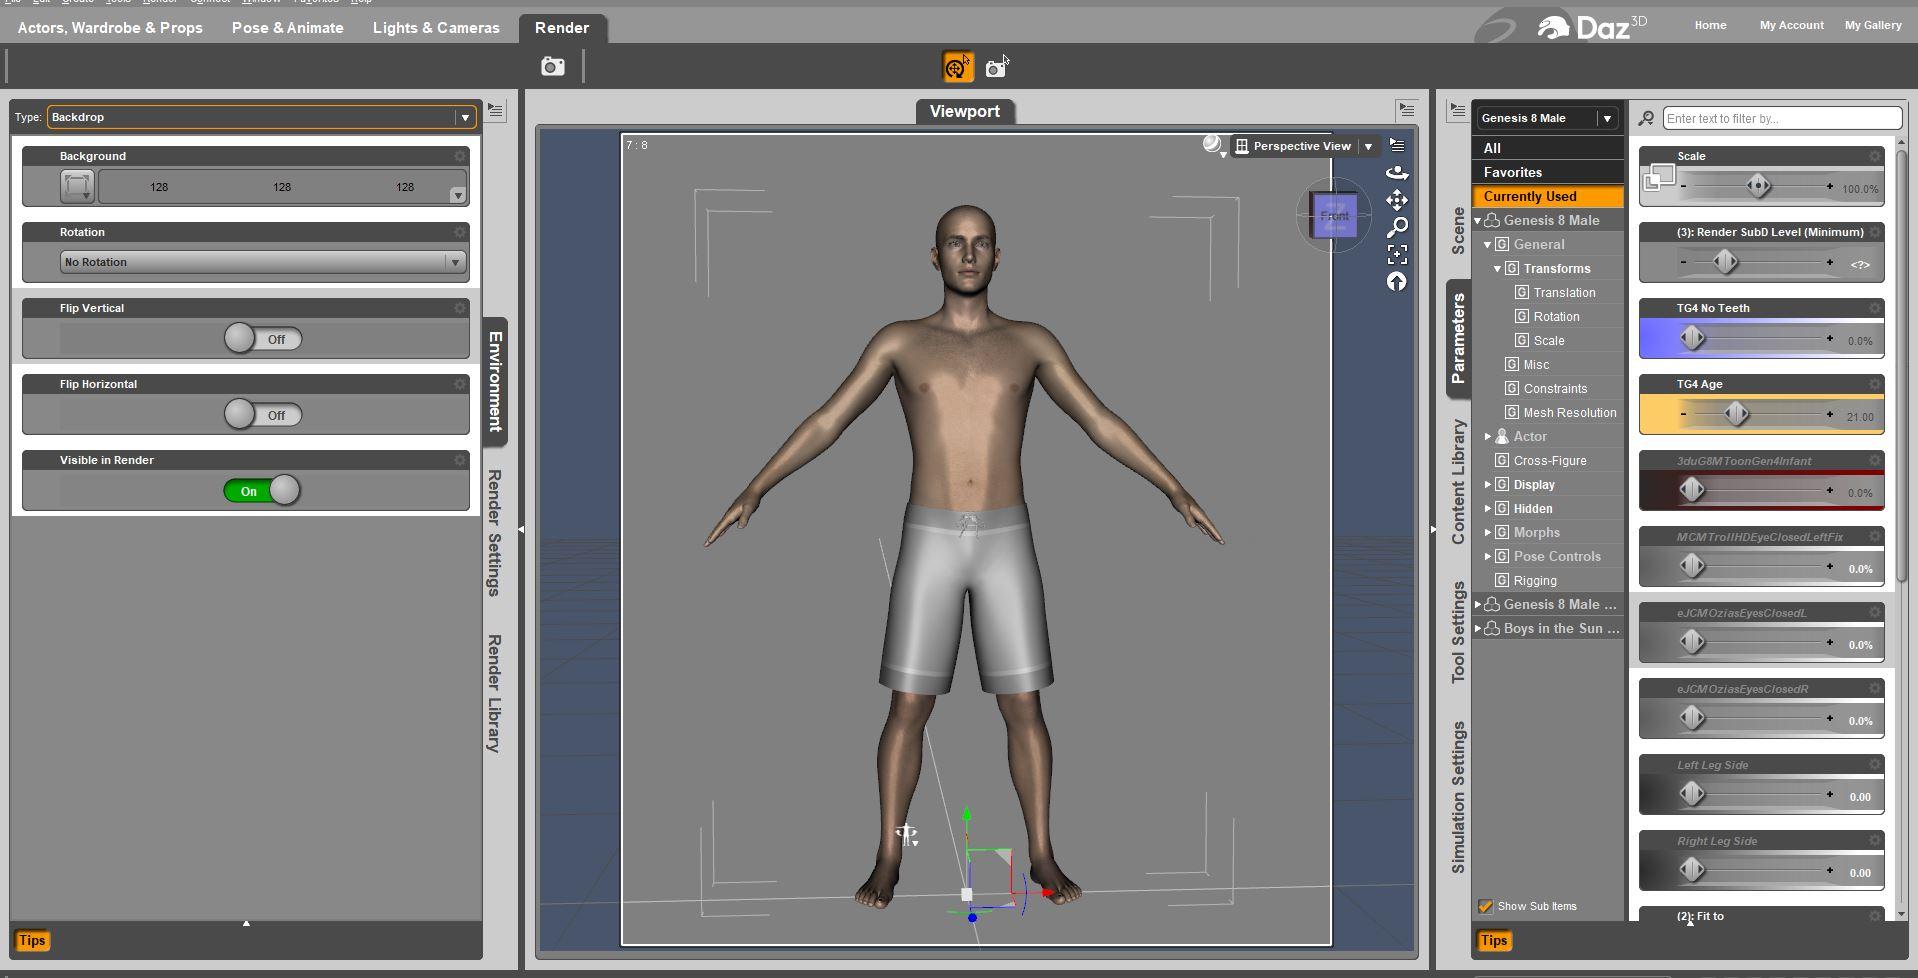
Task: Open the Parameters pane options menu icon
Action: (1457, 110)
